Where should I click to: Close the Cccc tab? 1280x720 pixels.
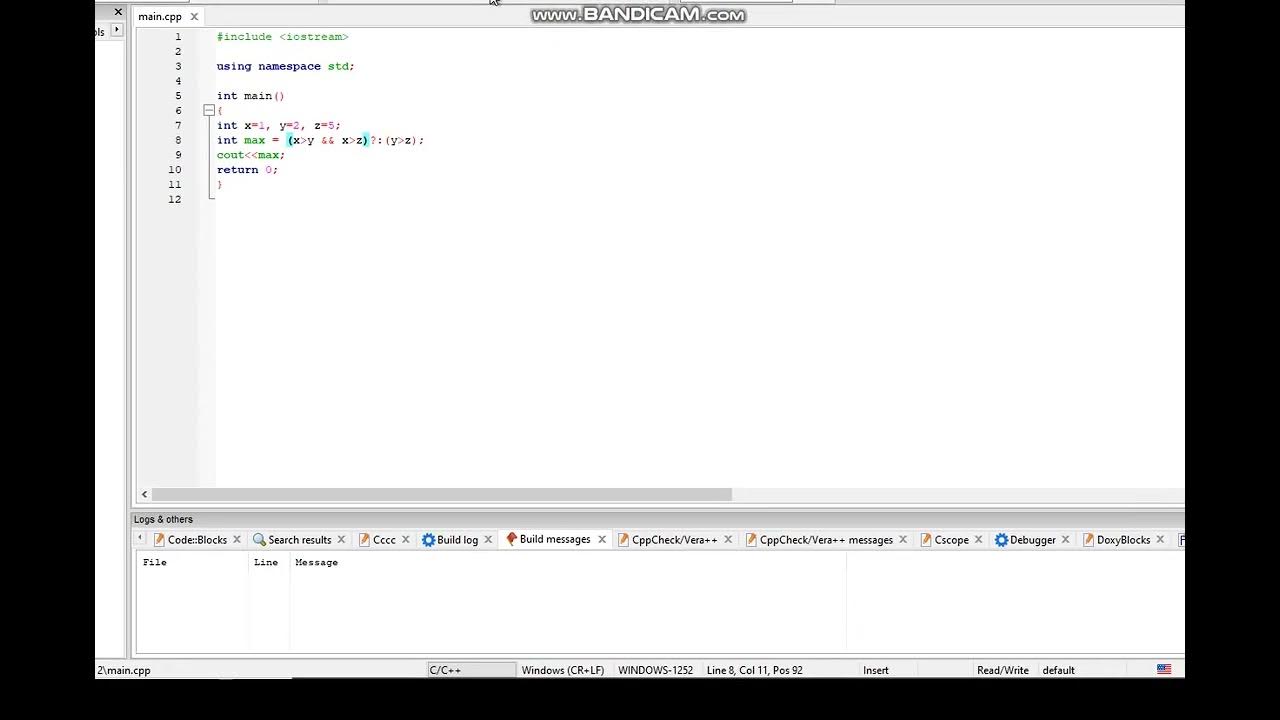pyautogui.click(x=405, y=540)
